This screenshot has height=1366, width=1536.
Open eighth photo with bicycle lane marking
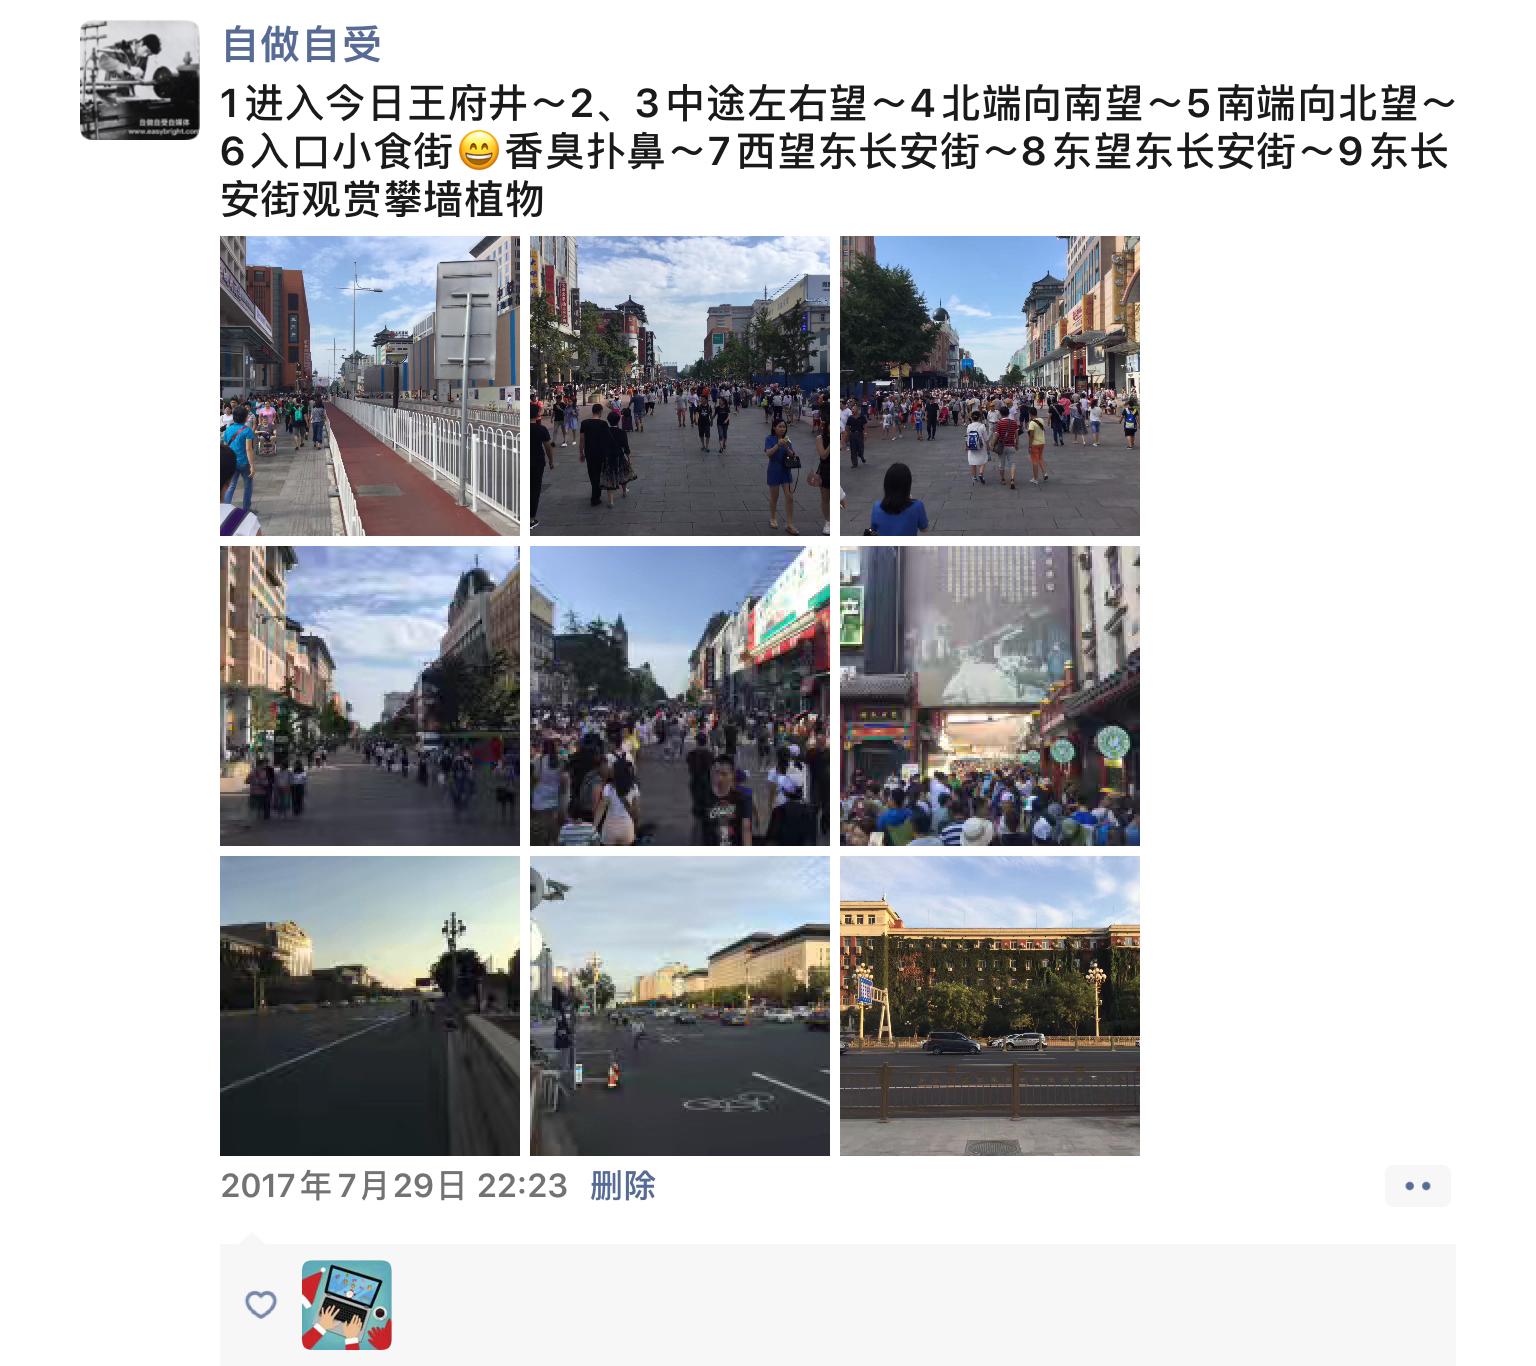click(680, 1006)
